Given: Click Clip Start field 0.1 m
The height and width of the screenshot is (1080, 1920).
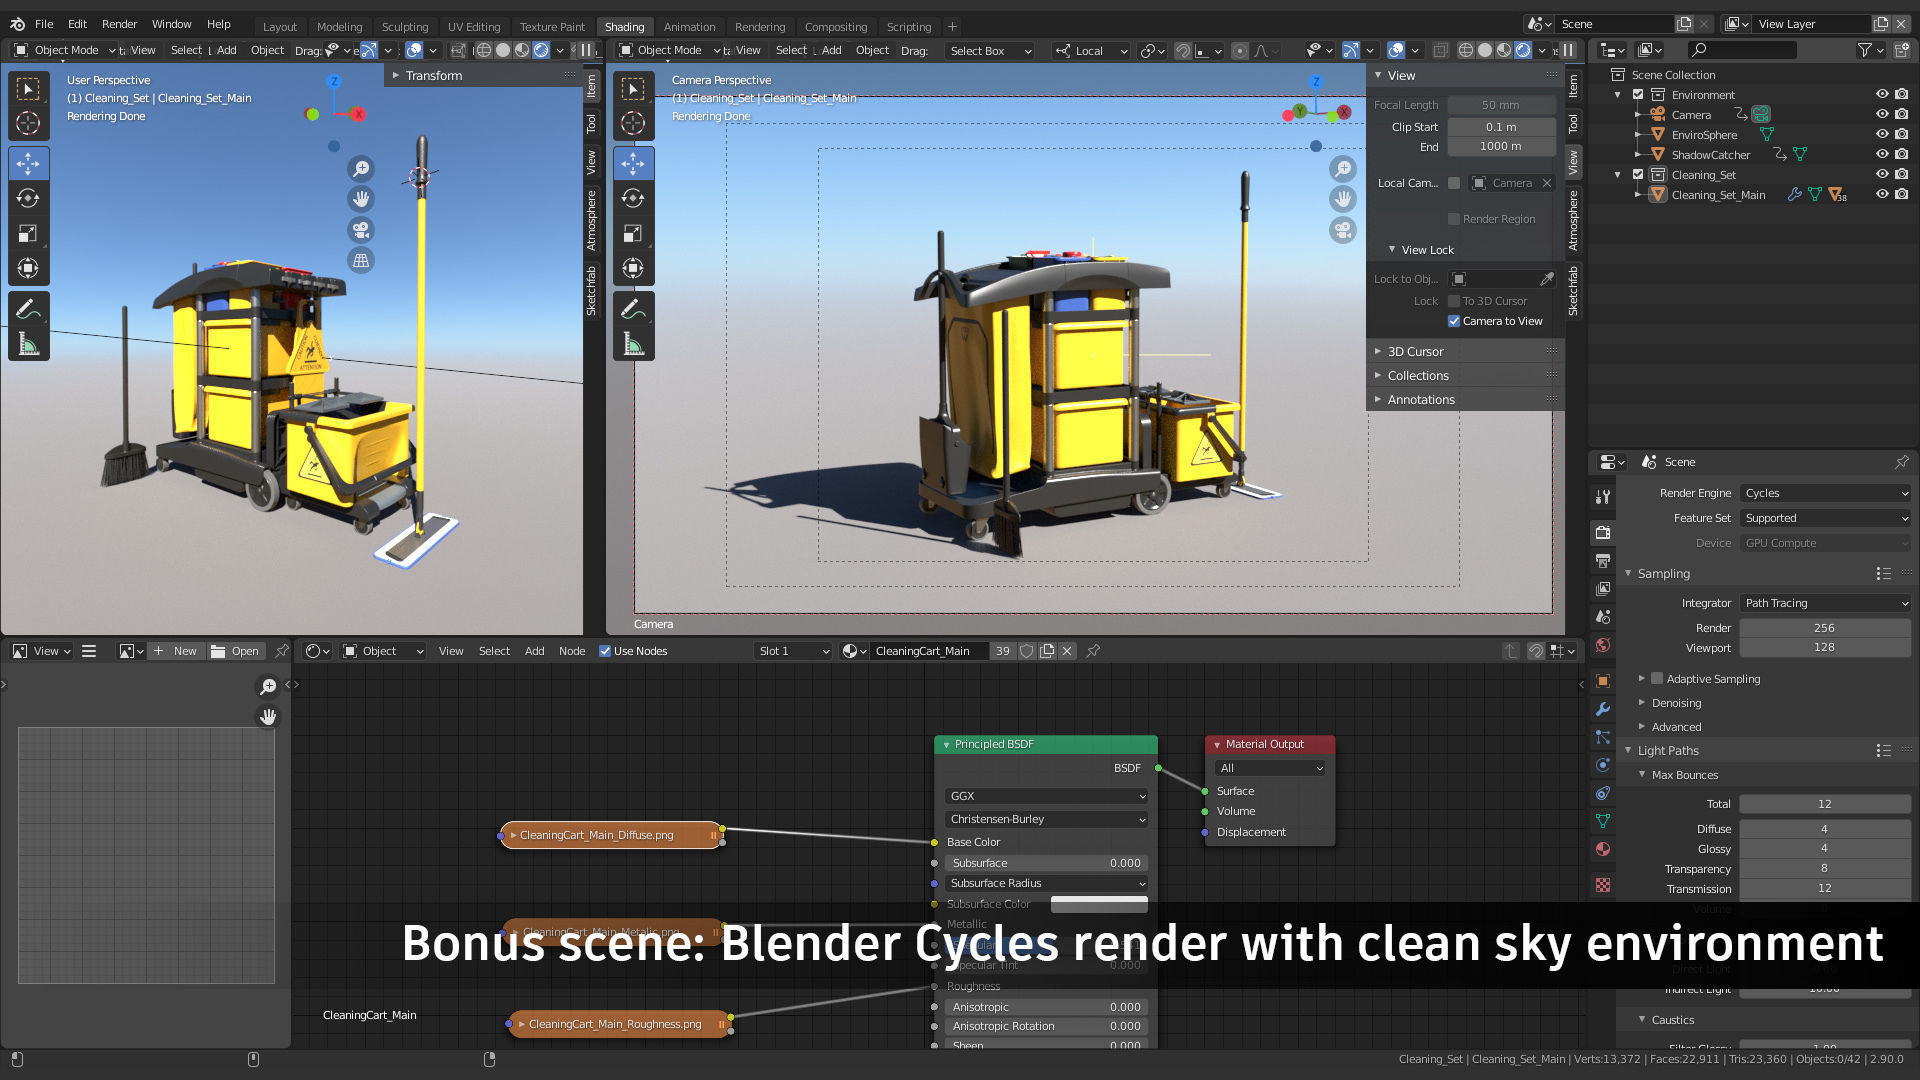Looking at the screenshot, I should click(x=1501, y=127).
